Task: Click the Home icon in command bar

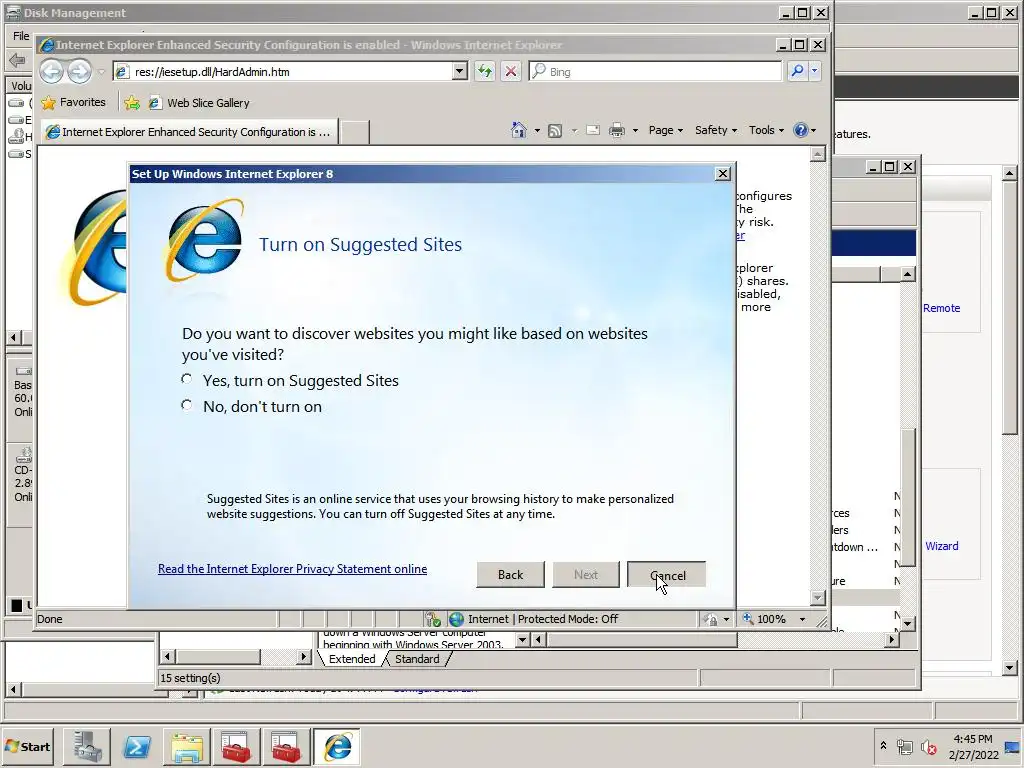Action: [519, 130]
